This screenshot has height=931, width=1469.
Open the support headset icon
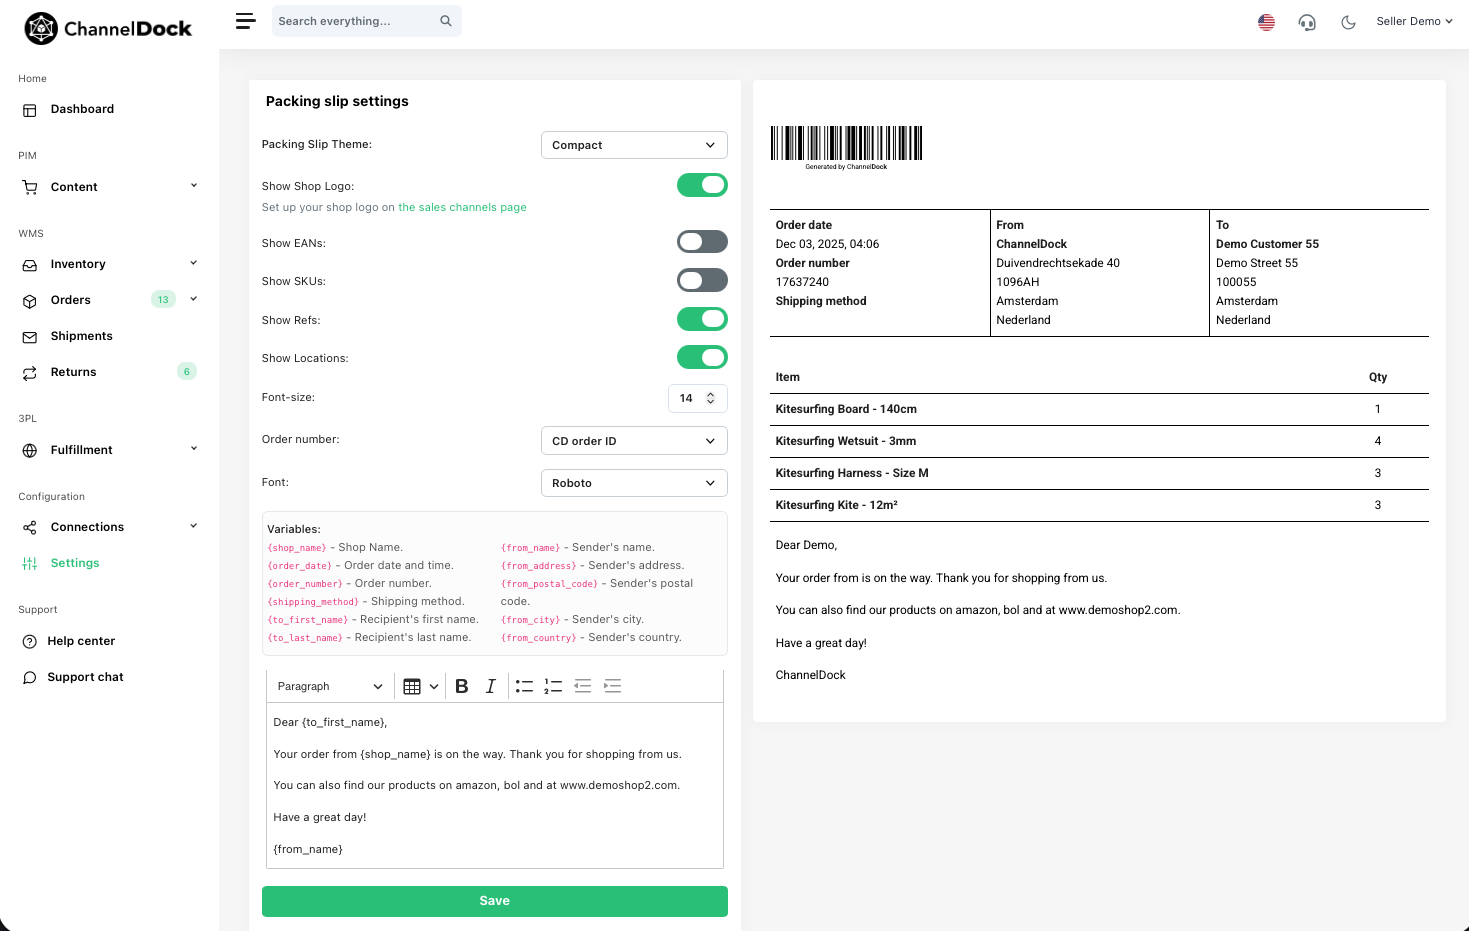pyautogui.click(x=1307, y=22)
